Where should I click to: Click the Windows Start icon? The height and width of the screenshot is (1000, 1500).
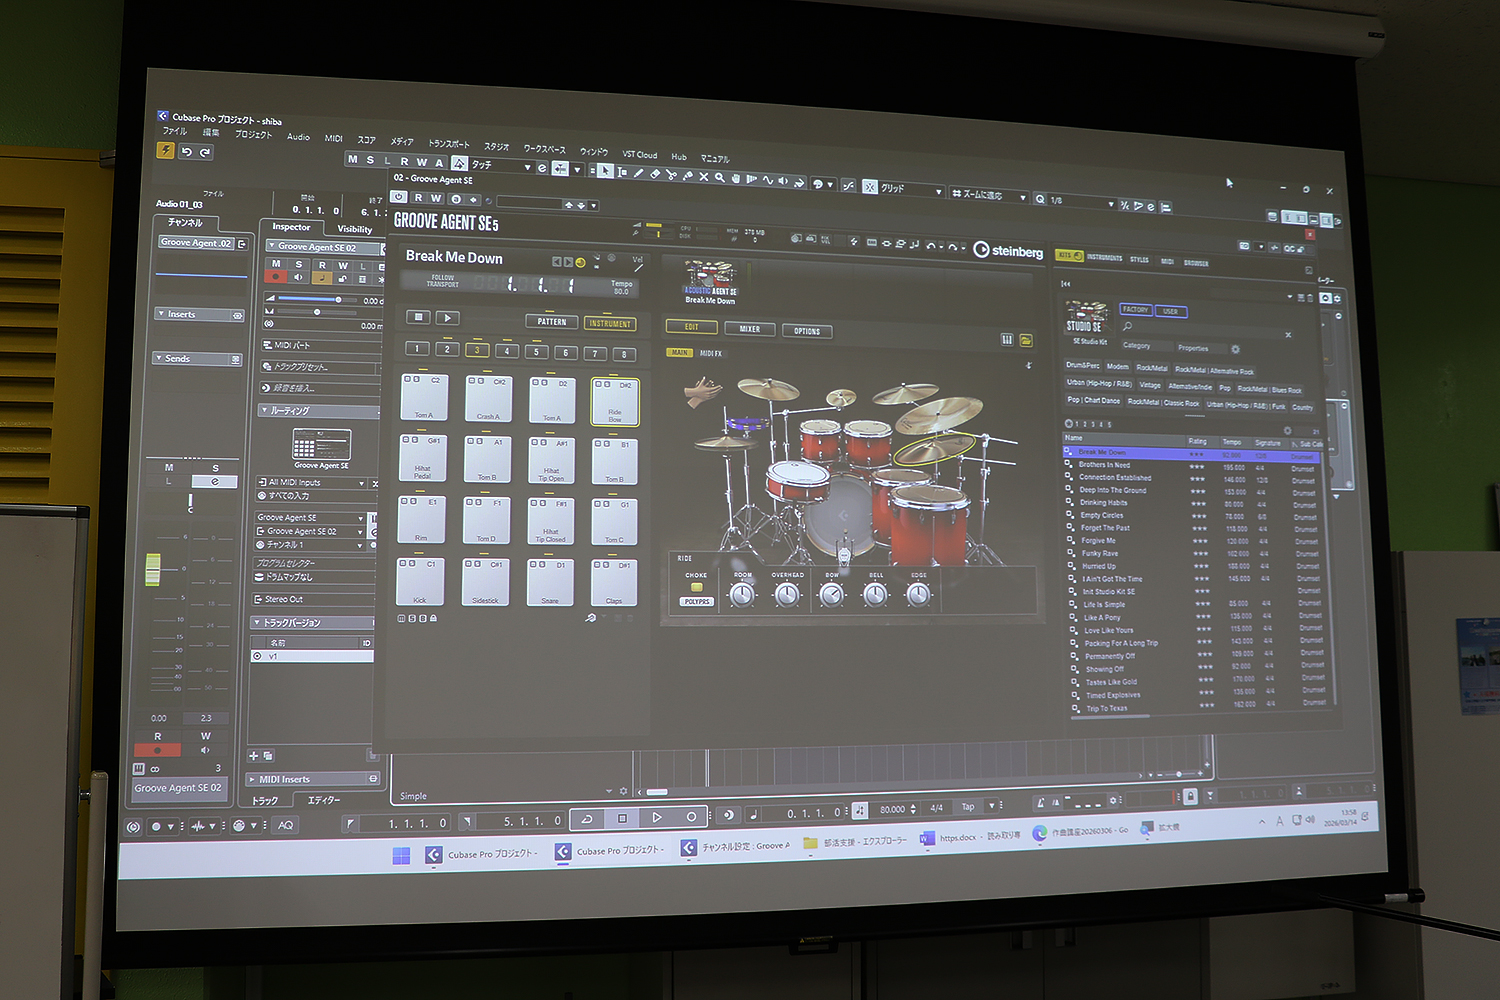pyautogui.click(x=401, y=854)
